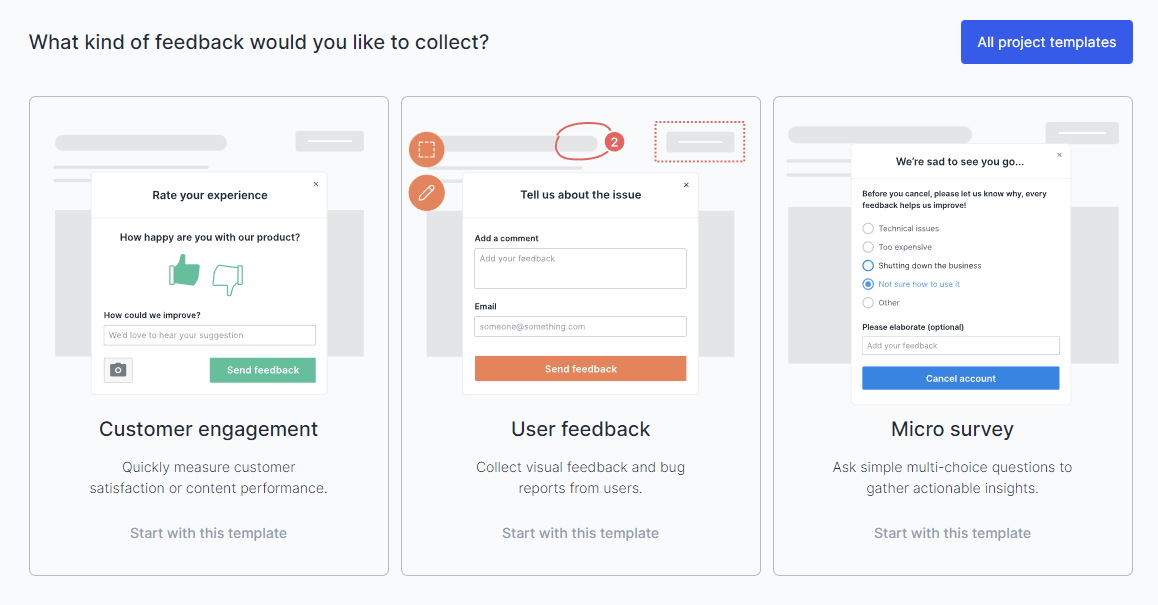
Task: Close the "Rate your experience" dialog
Action: click(x=316, y=183)
